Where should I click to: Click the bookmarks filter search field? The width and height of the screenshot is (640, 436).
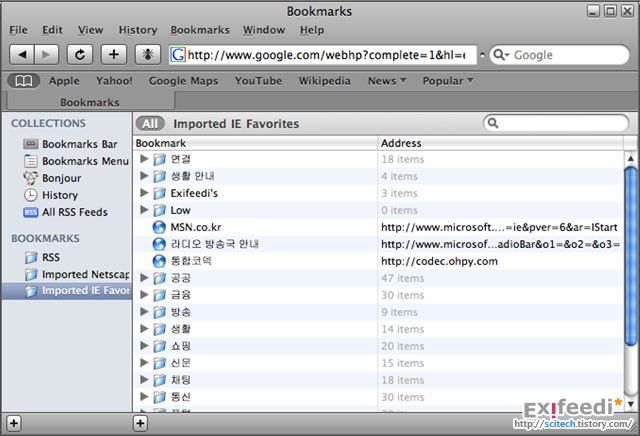pos(556,123)
